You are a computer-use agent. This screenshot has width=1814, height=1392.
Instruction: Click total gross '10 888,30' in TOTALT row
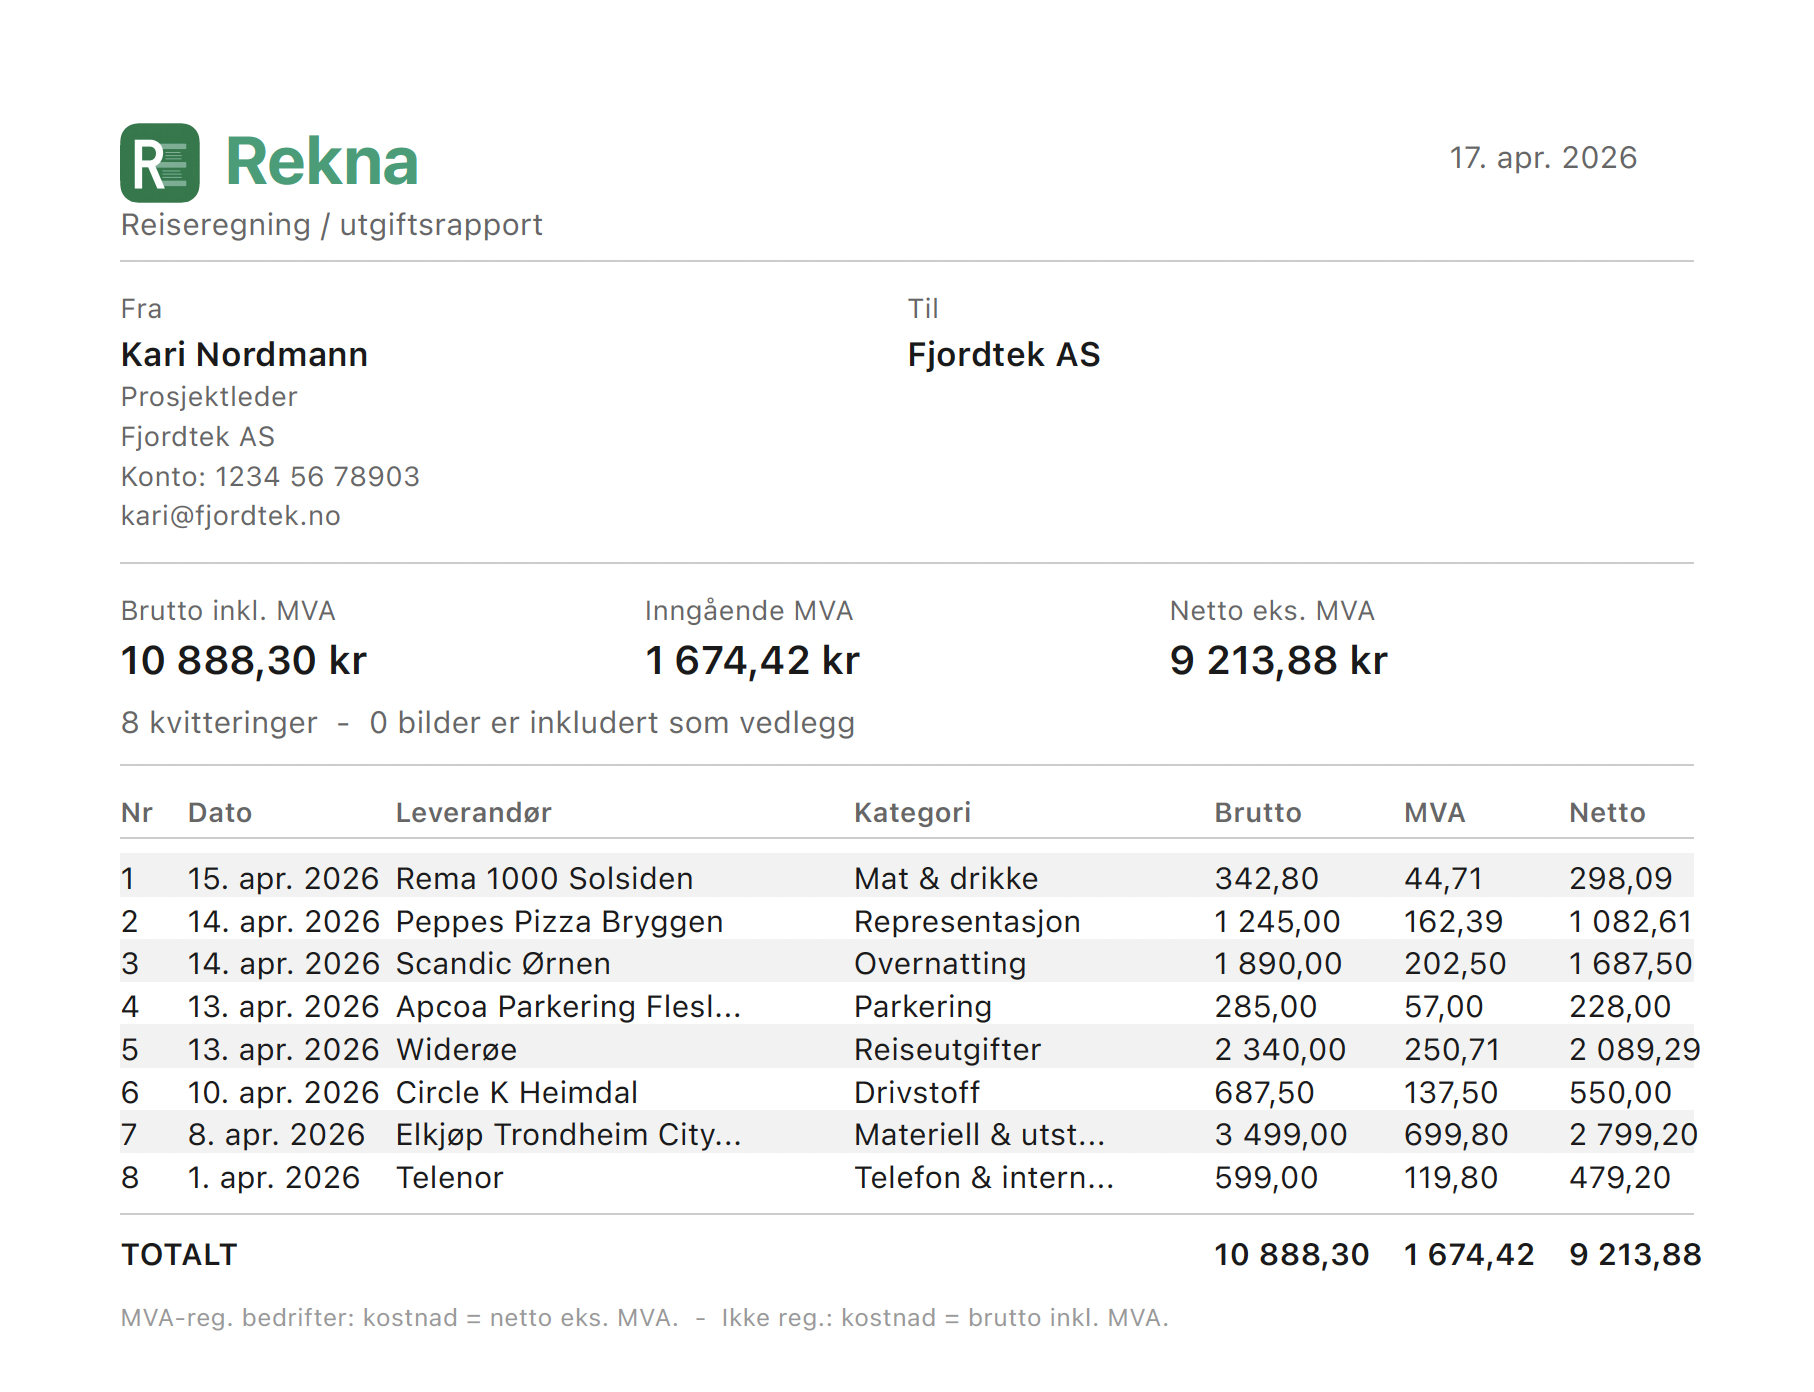click(1291, 1255)
